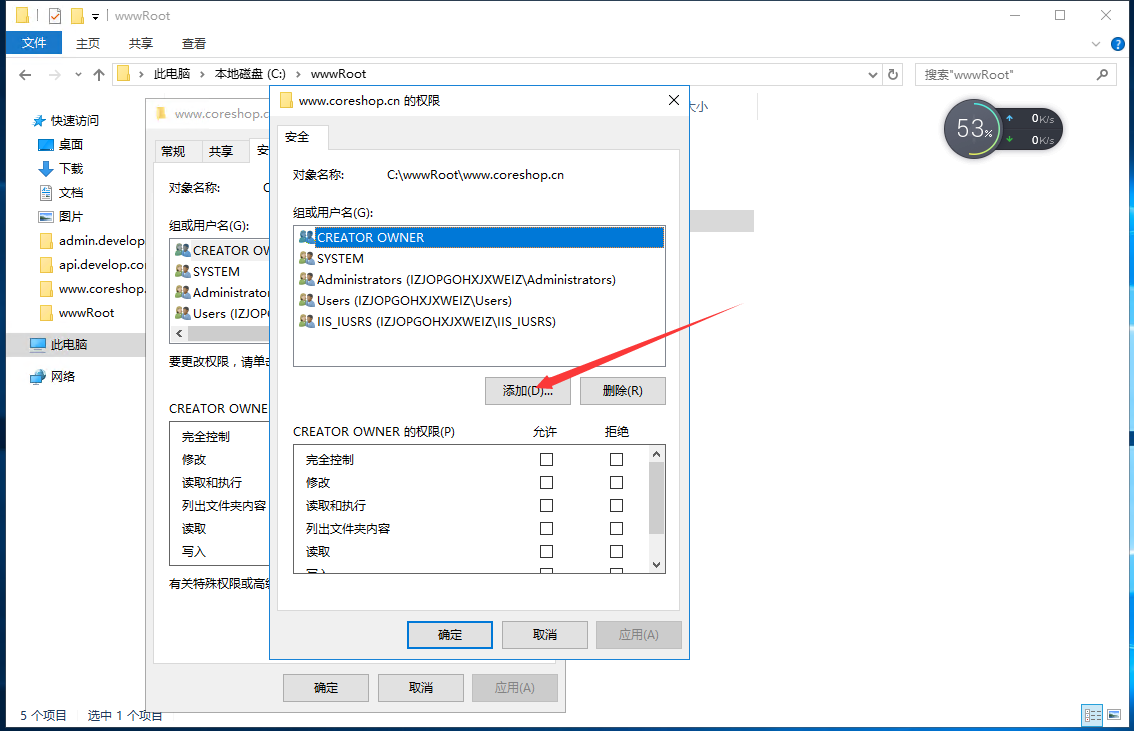Check Allow box for 读取和执行
The width and height of the screenshot is (1134, 731).
pos(546,506)
